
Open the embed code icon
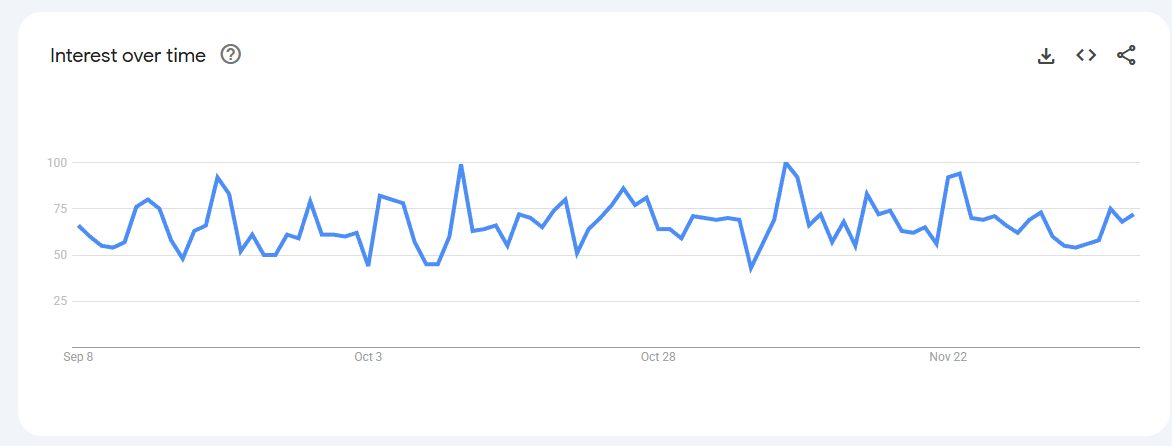tap(1086, 55)
